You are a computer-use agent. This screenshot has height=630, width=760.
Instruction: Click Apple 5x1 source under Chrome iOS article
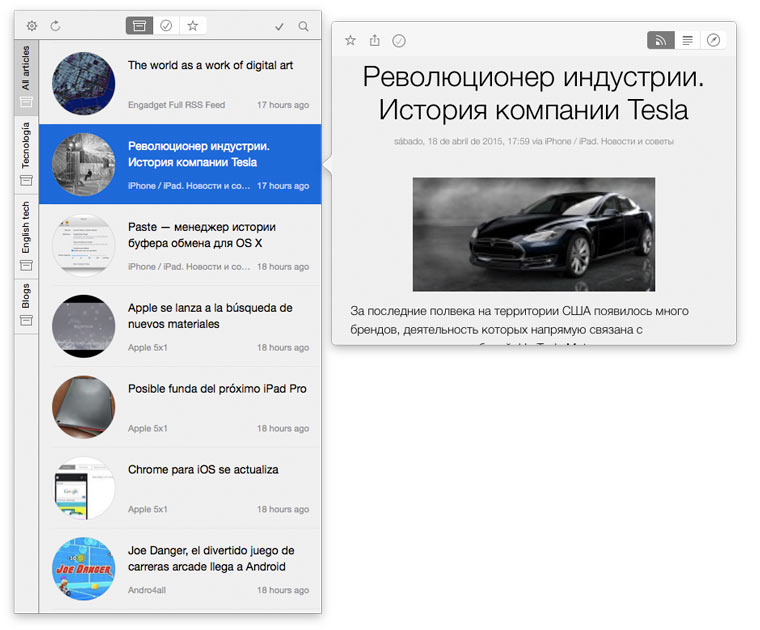pyautogui.click(x=148, y=509)
